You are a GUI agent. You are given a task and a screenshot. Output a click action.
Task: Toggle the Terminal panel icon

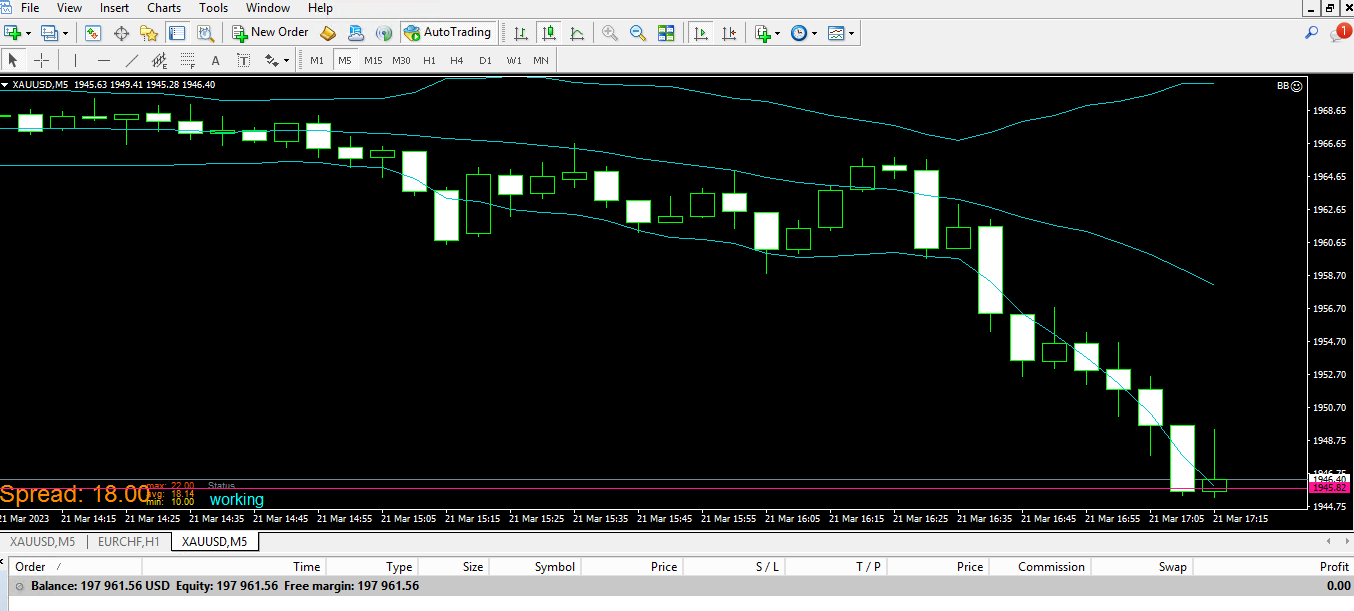click(177, 33)
